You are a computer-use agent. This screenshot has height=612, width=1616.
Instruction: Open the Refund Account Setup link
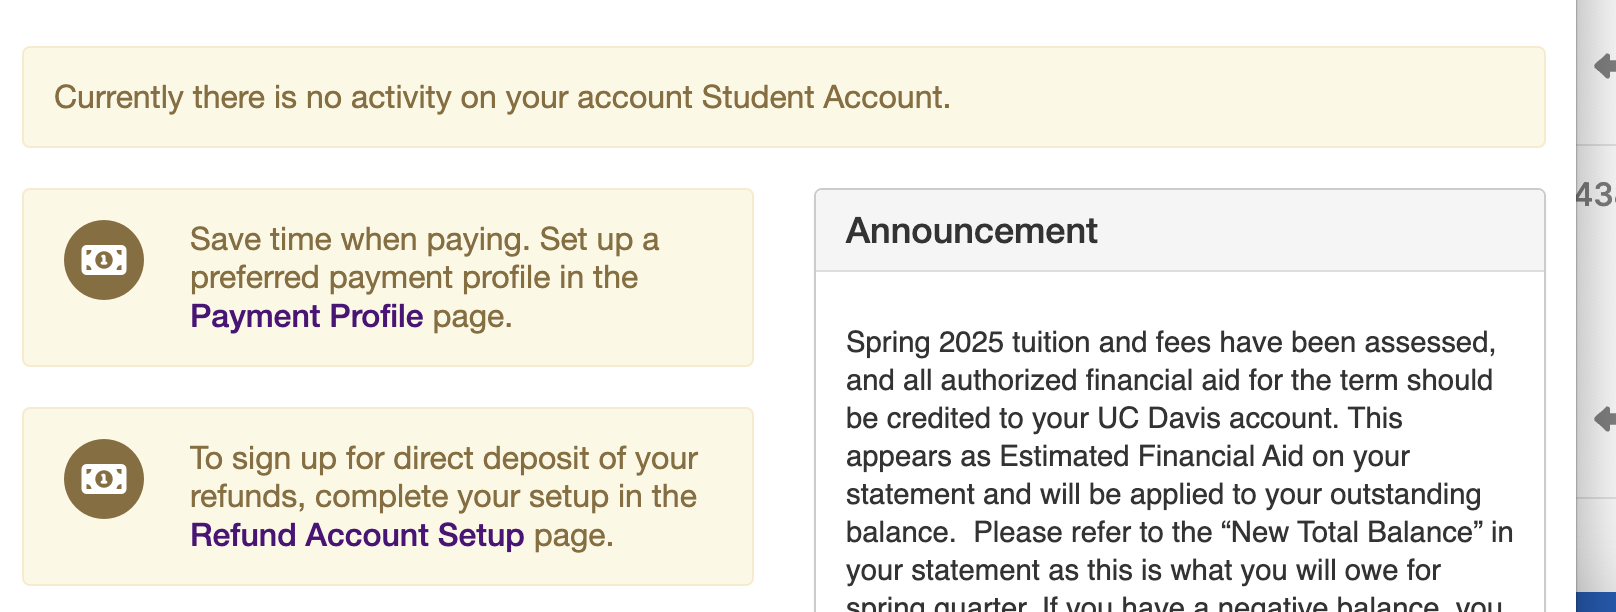click(357, 535)
